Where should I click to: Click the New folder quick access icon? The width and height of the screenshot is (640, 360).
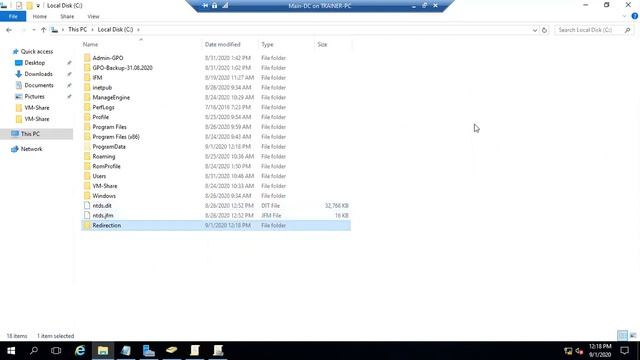coord(29,6)
